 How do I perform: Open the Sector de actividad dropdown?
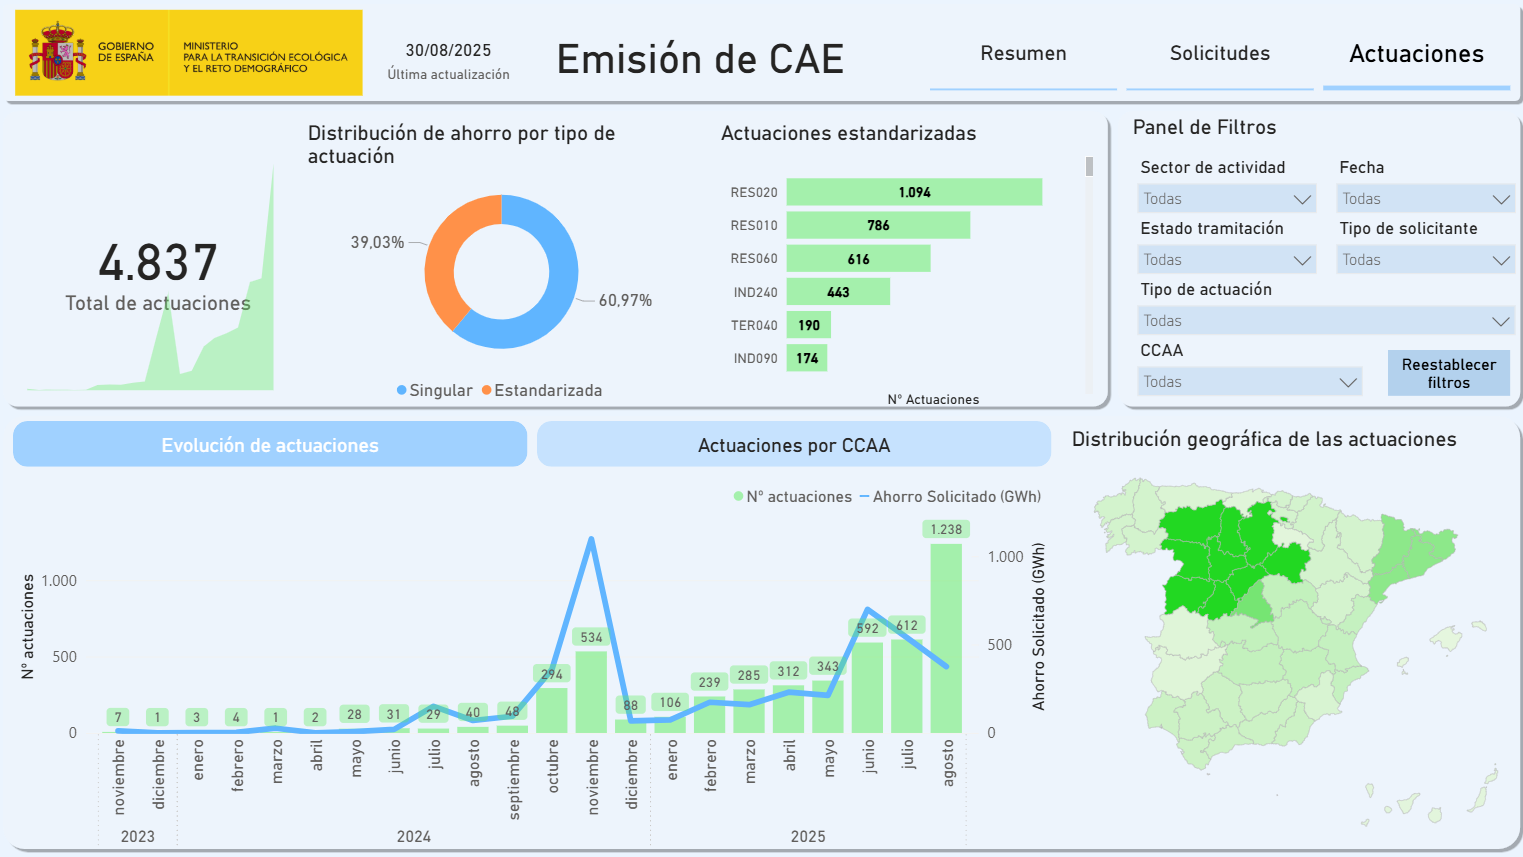coord(1227,199)
